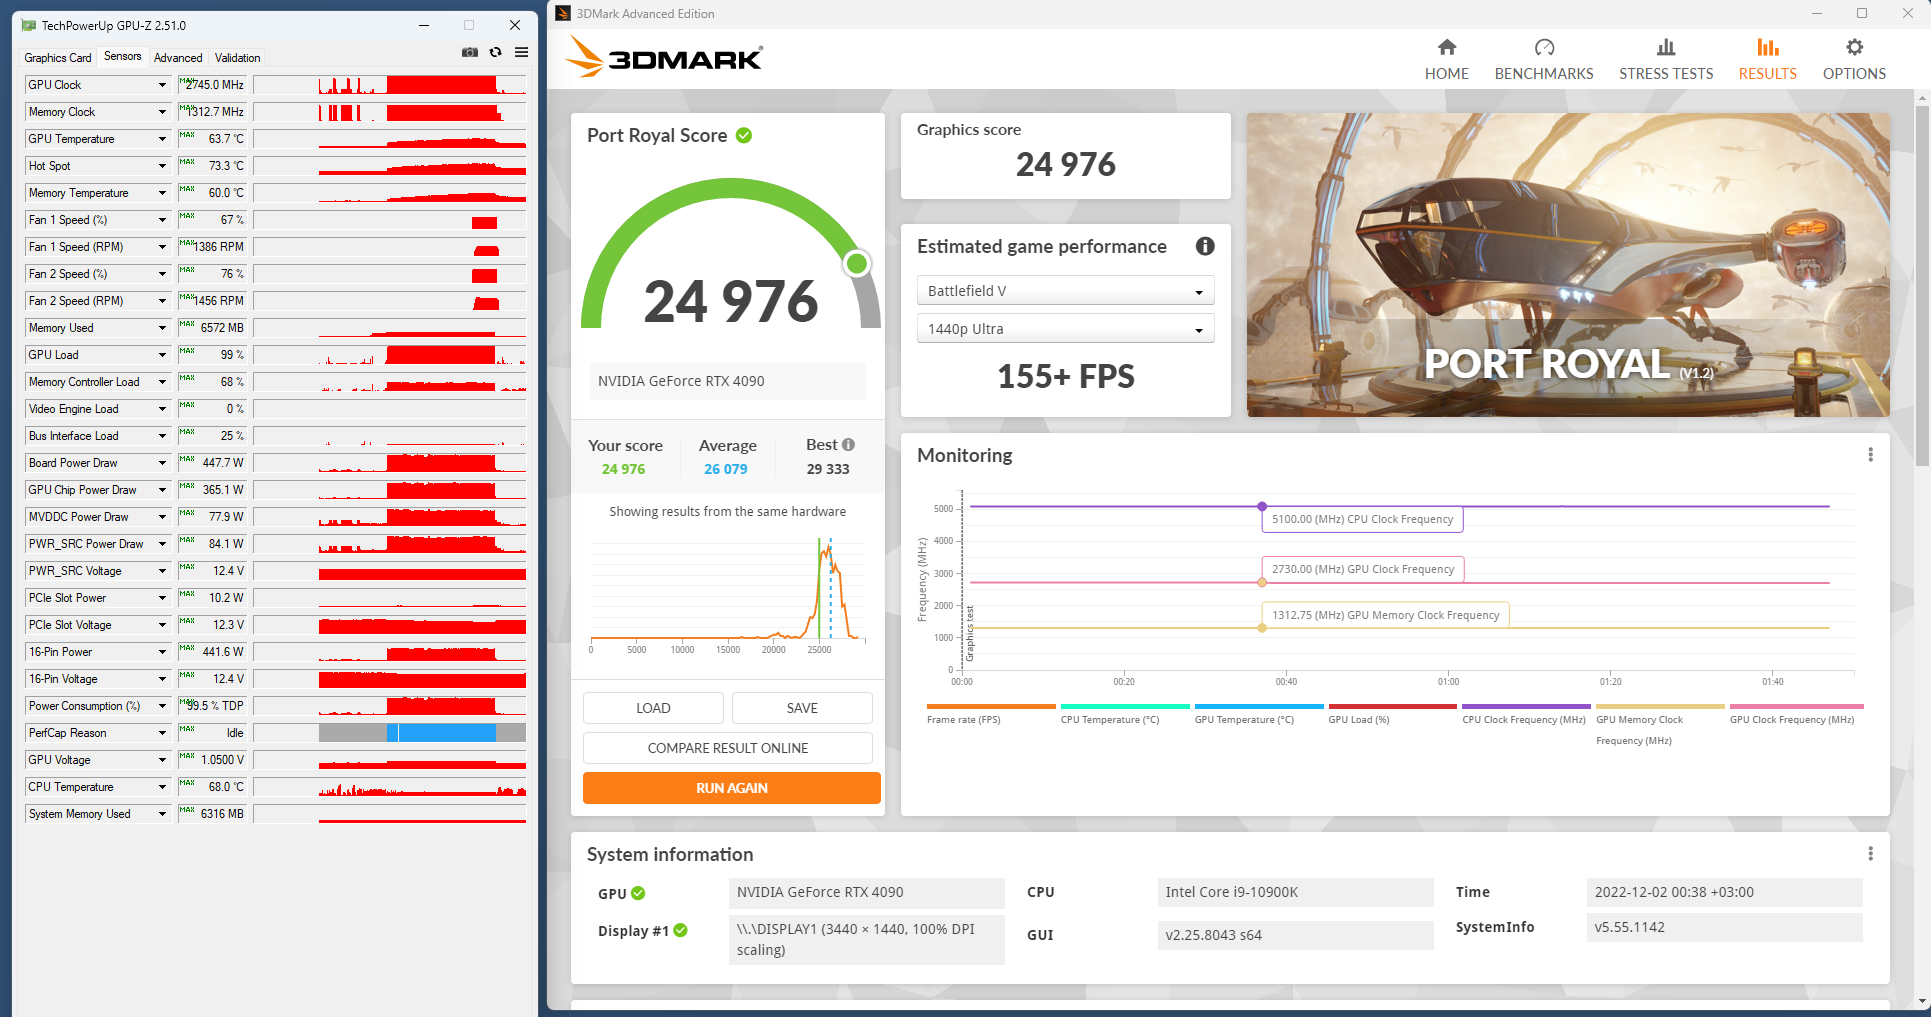Open the Fan 1 Speed (%) sensor dropdown
1931x1017 pixels.
[162, 220]
